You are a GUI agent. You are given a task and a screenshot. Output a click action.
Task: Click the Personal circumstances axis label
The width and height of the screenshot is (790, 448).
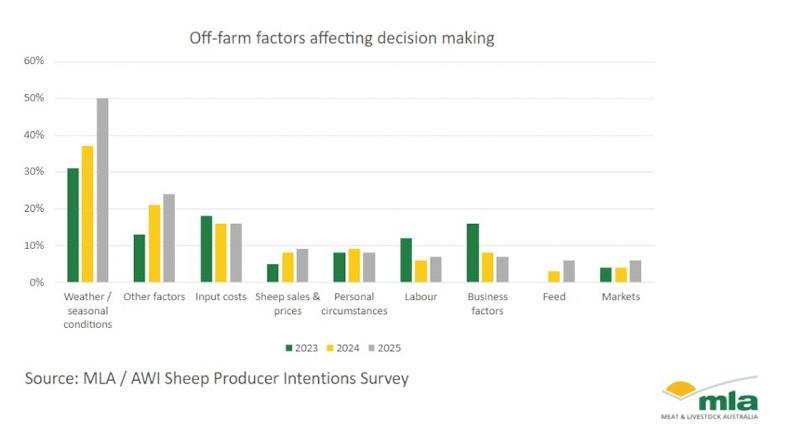pyautogui.click(x=354, y=303)
